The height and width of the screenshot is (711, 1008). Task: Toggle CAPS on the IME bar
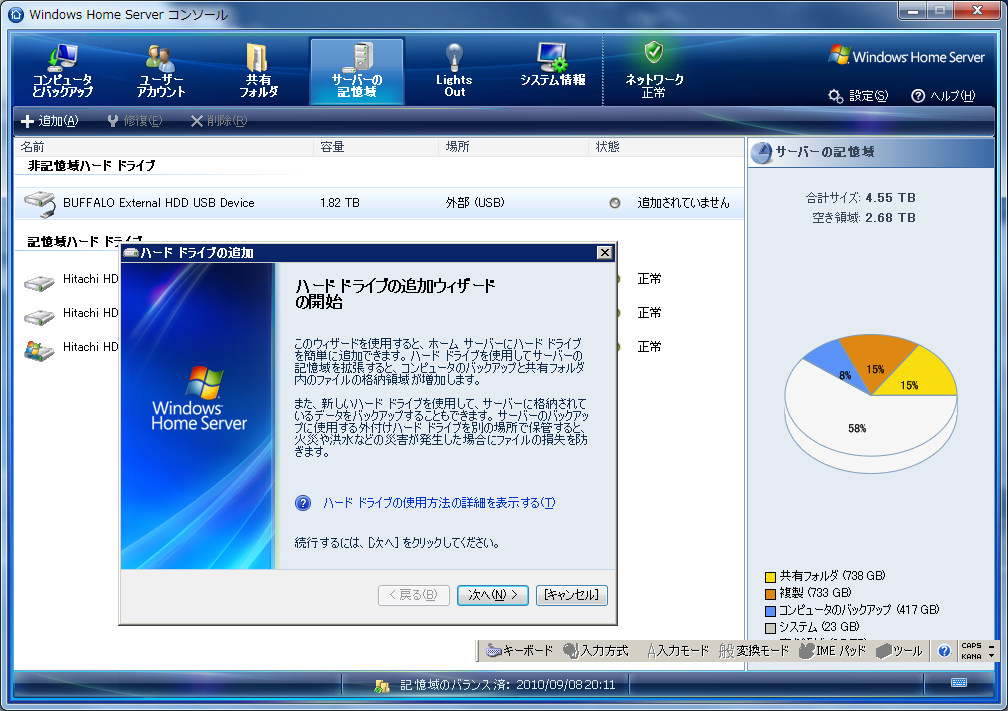click(971, 645)
